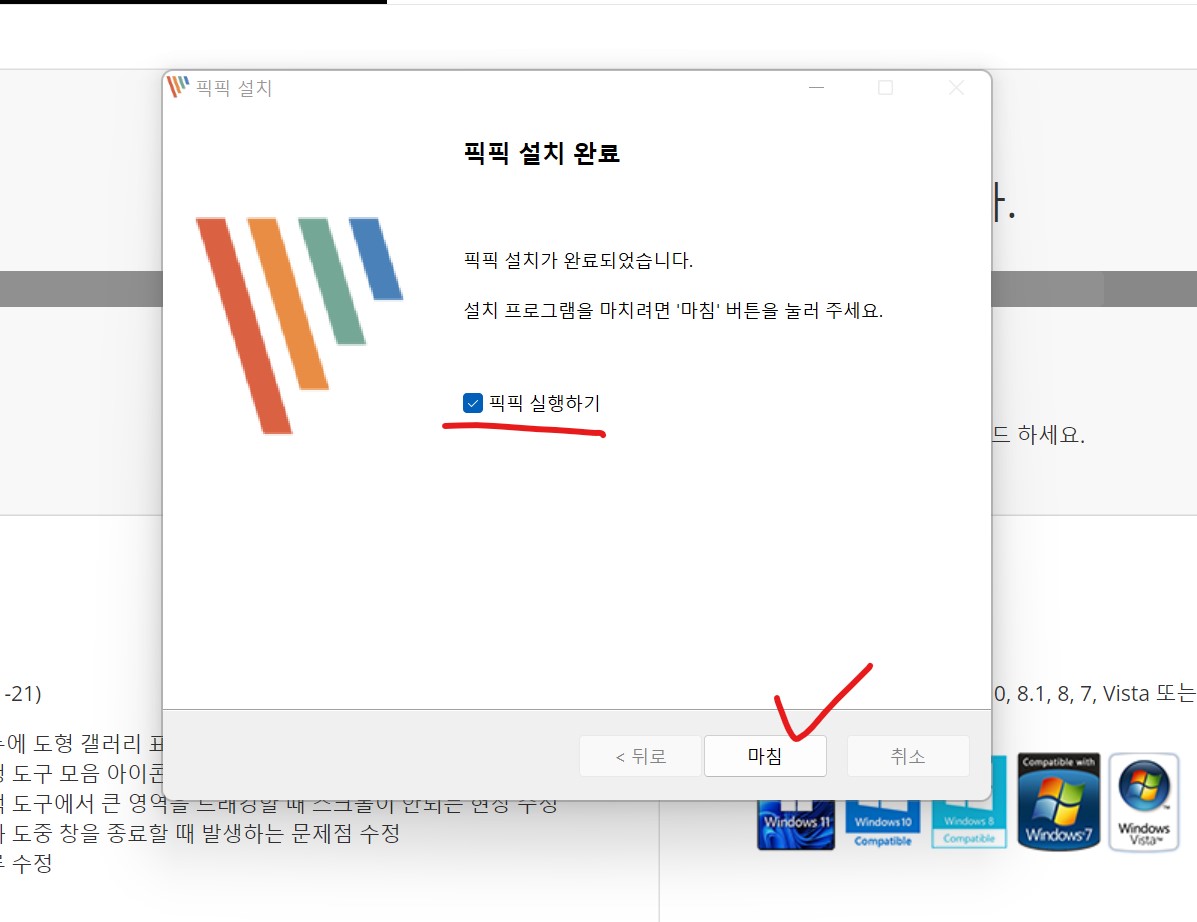1197x922 pixels.
Task: Click the 픽픽 실행하기 label text
Action: pyautogui.click(x=544, y=403)
